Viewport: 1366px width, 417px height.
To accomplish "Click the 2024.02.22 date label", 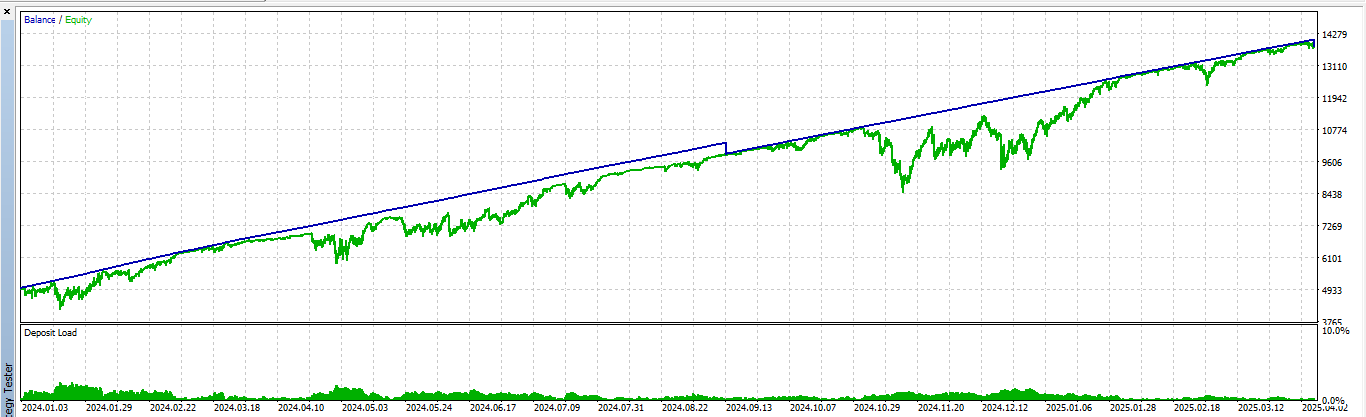I will pos(174,408).
